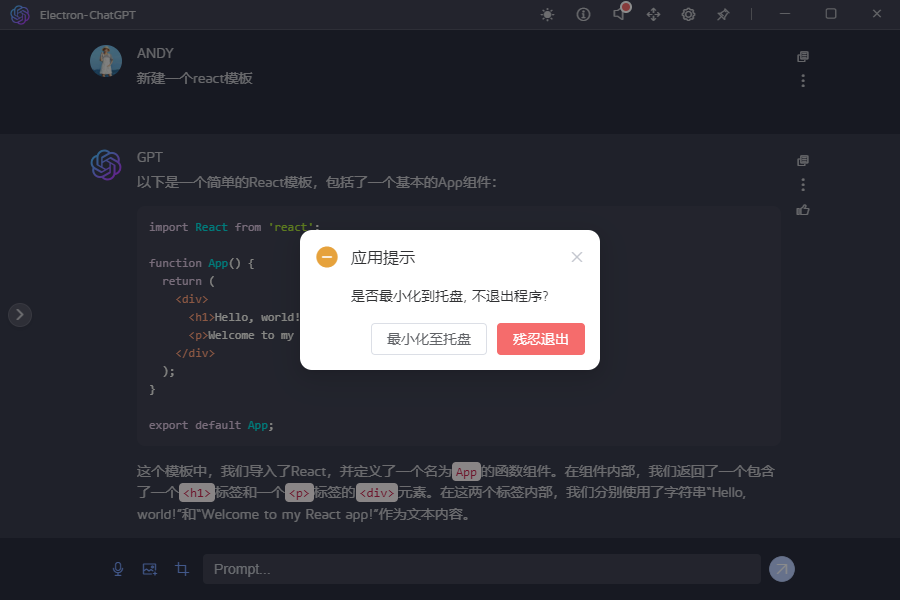Copy ANDY's message with the copy icon
Screen dimensions: 900x600
pos(803,56)
